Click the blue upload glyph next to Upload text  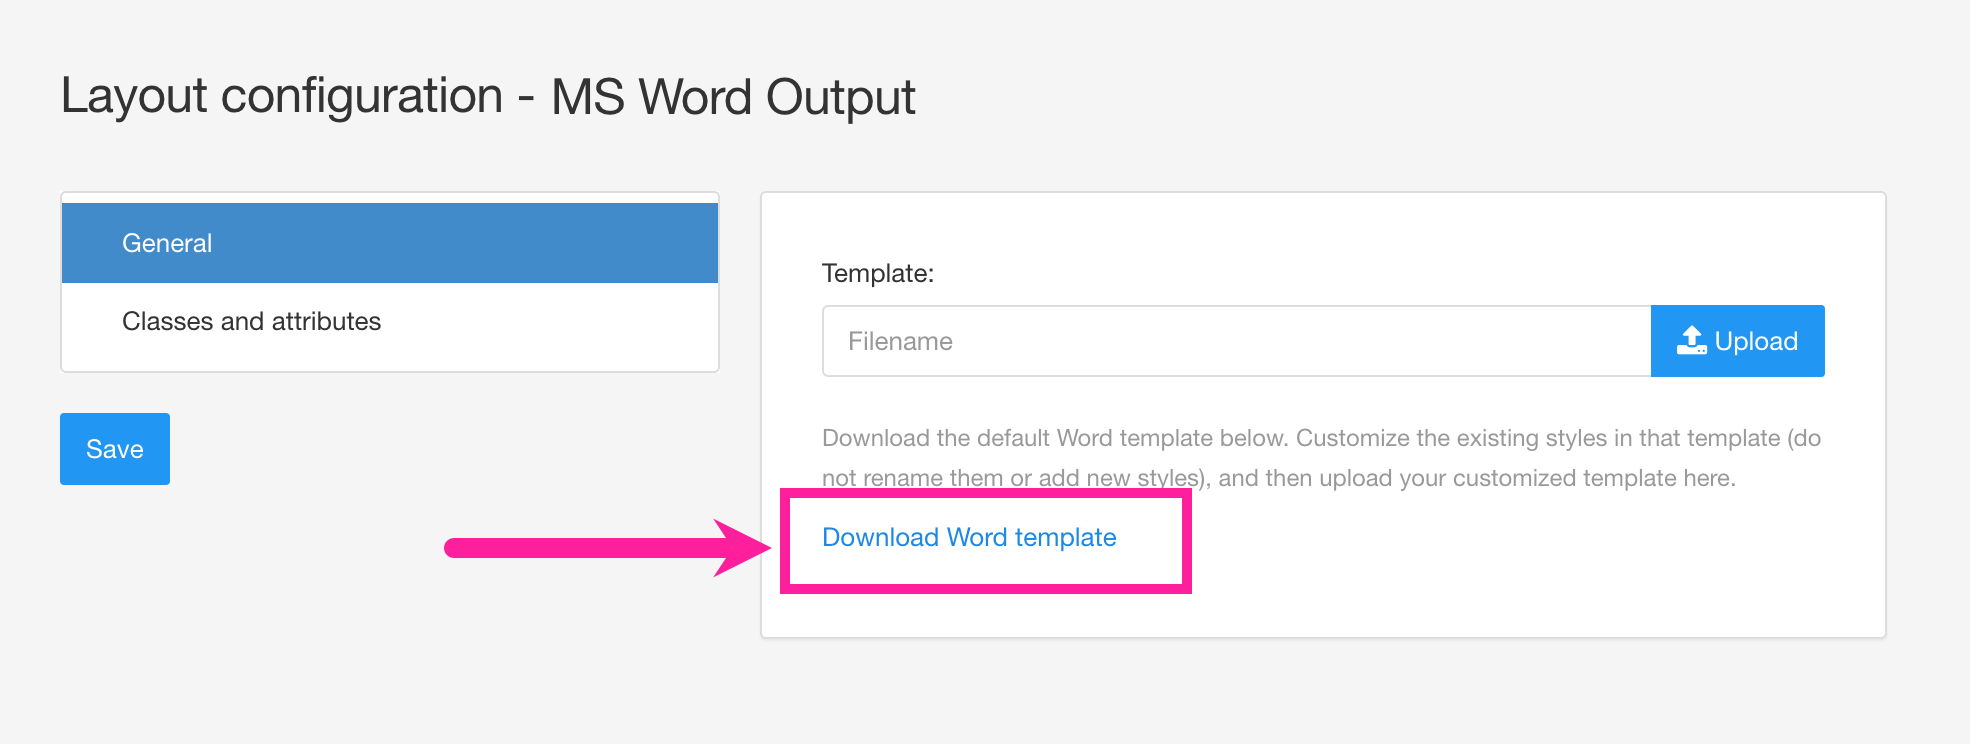pos(1692,340)
